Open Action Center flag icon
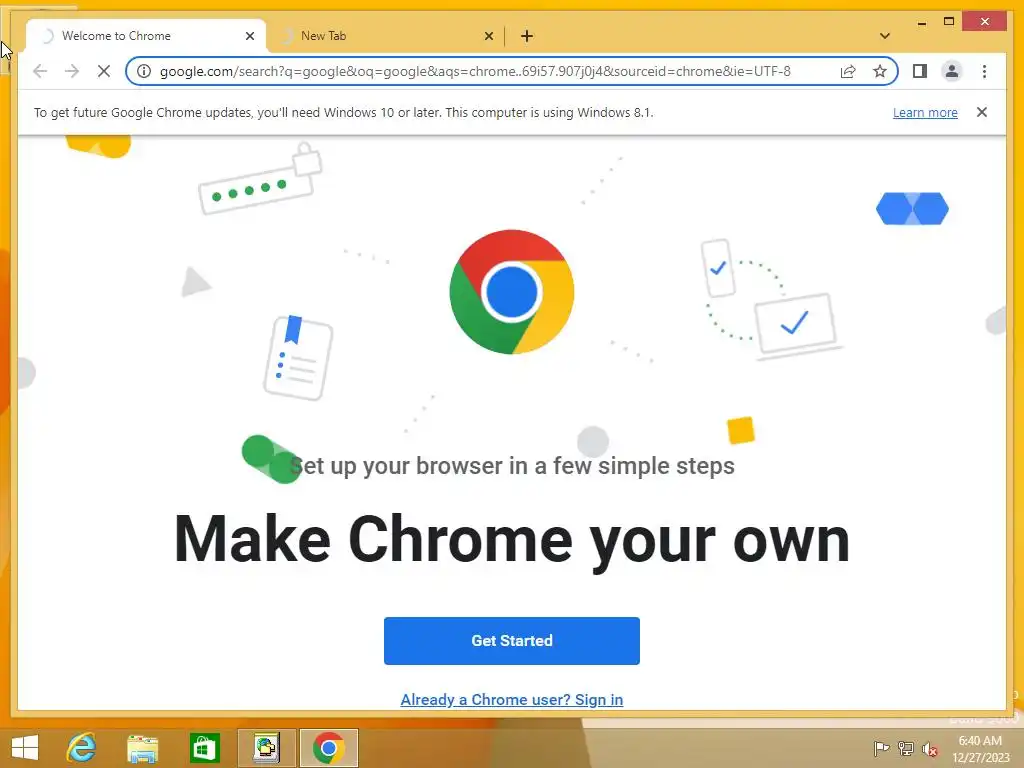The width and height of the screenshot is (1024, 768). [x=881, y=748]
